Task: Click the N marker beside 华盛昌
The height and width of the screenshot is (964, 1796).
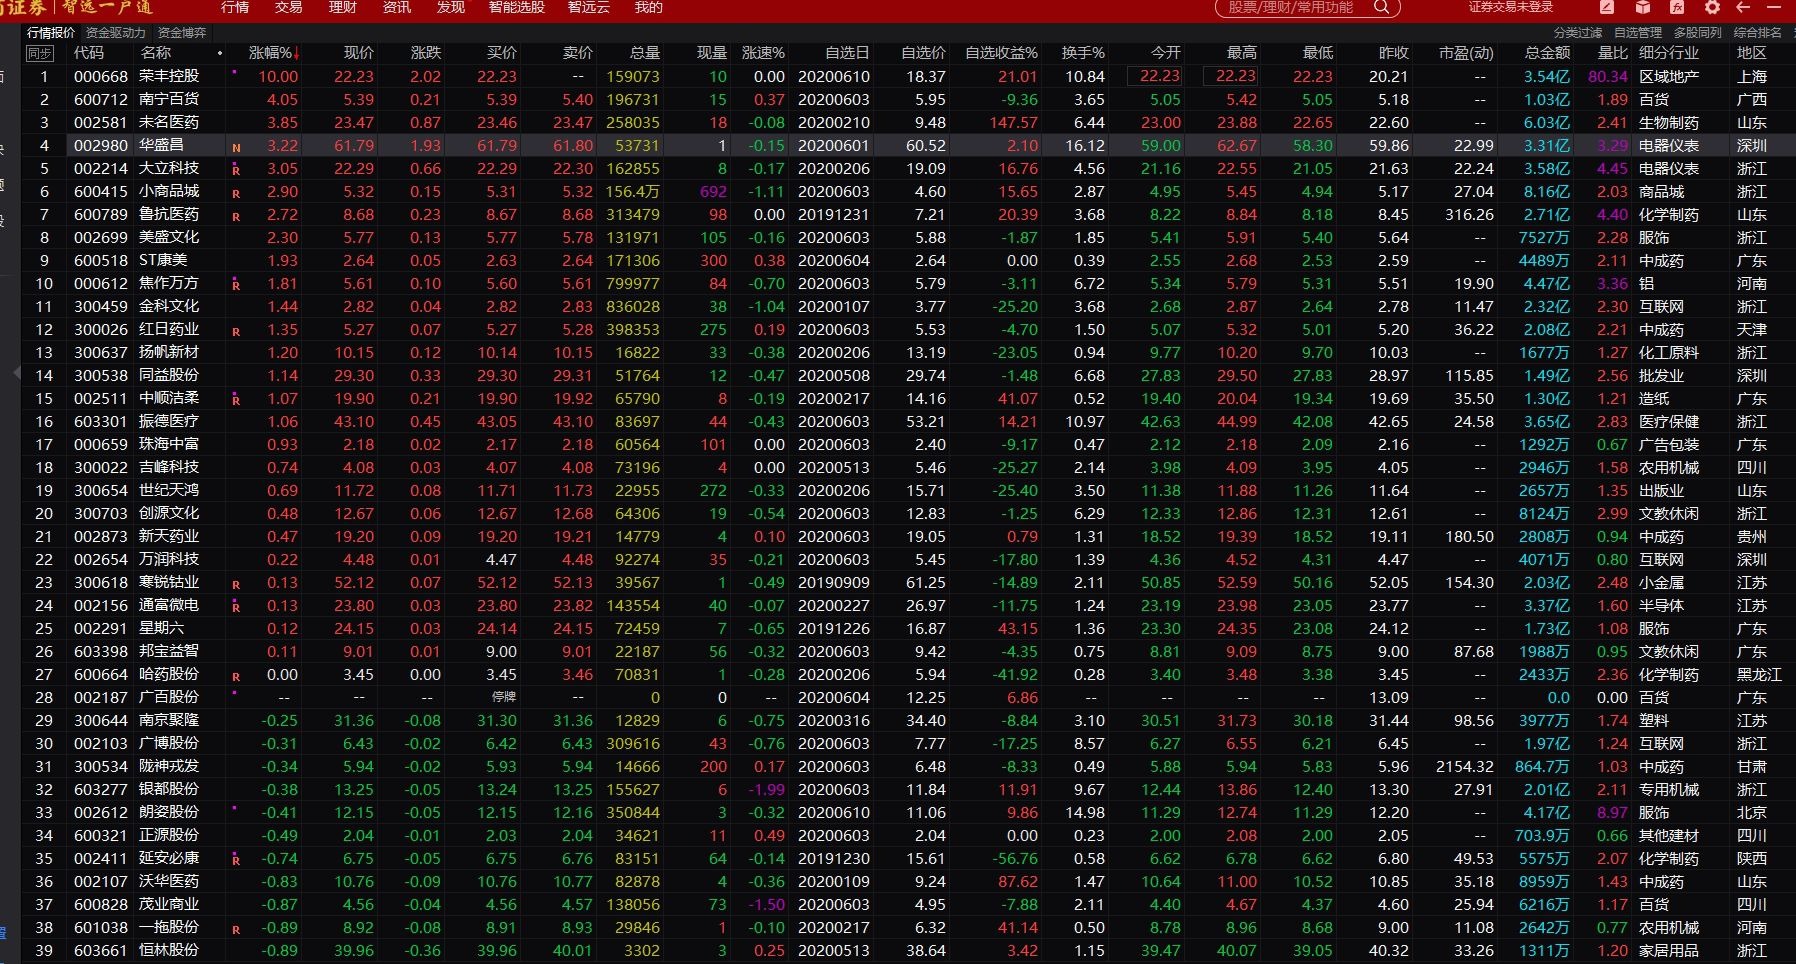Action: 236,147
